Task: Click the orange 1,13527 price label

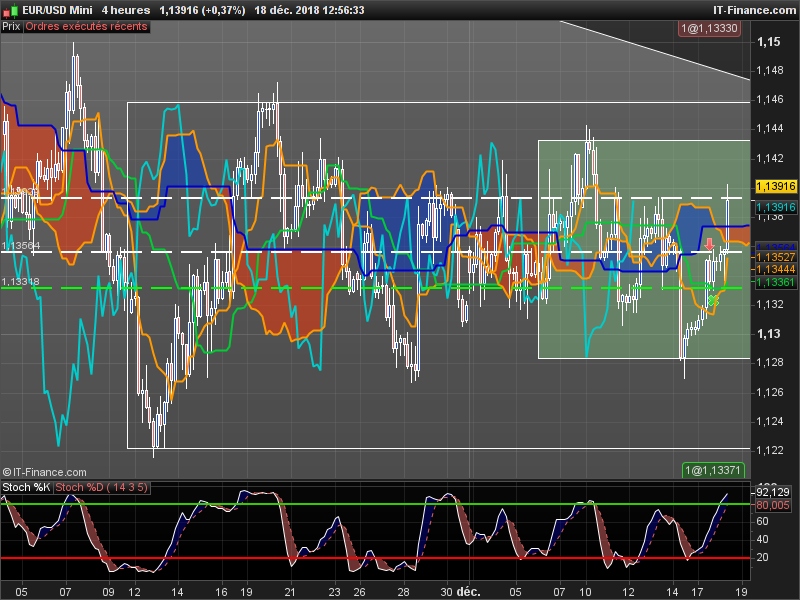Action: (775, 258)
